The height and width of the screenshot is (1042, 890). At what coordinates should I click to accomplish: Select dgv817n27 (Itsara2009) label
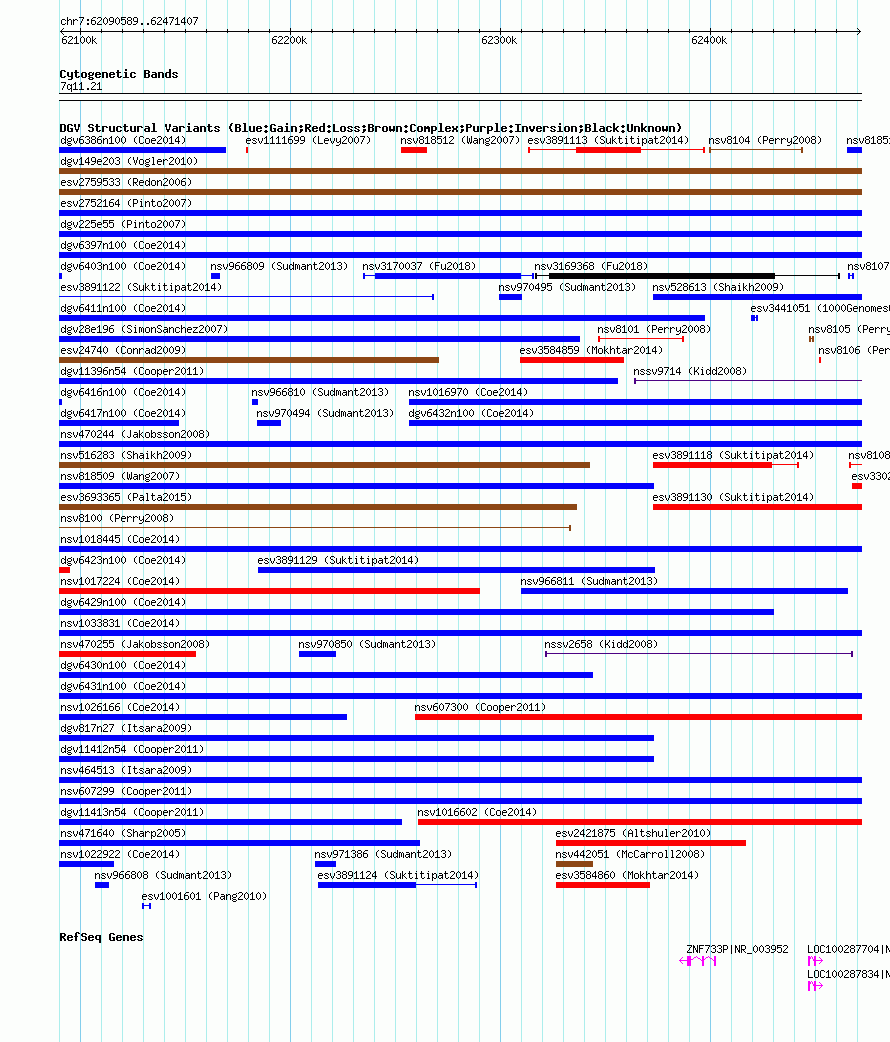(x=126, y=728)
